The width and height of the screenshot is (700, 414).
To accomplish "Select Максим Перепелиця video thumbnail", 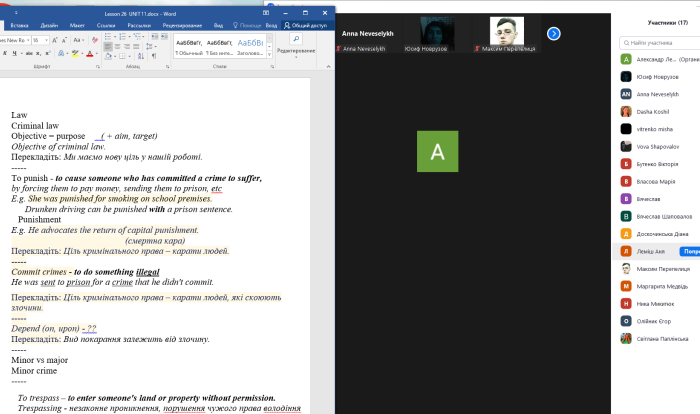I will pyautogui.click(x=507, y=33).
